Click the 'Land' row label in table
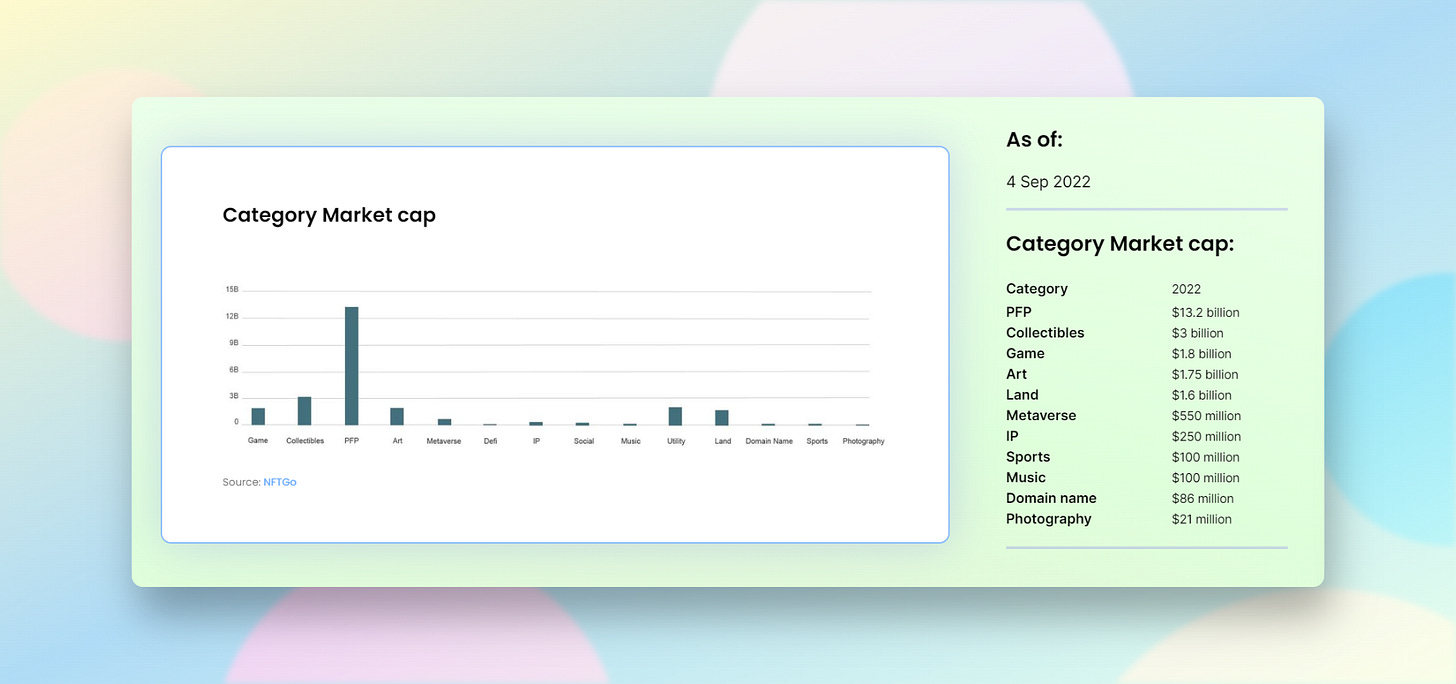 tap(1022, 395)
